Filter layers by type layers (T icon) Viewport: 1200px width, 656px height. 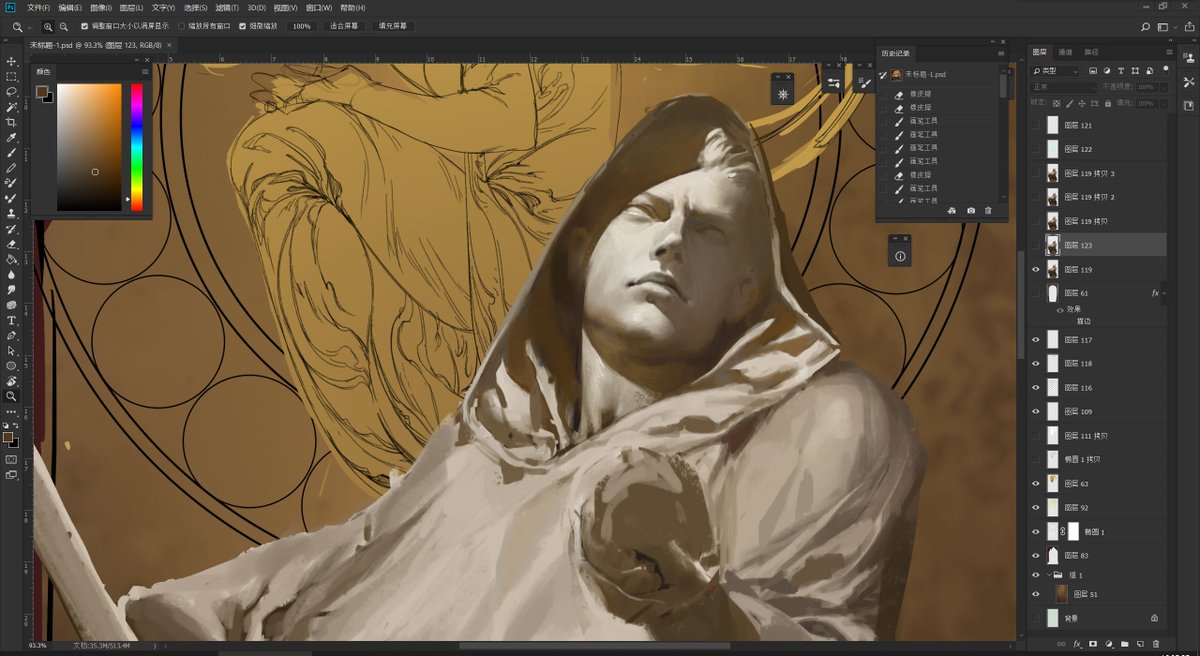(1121, 71)
